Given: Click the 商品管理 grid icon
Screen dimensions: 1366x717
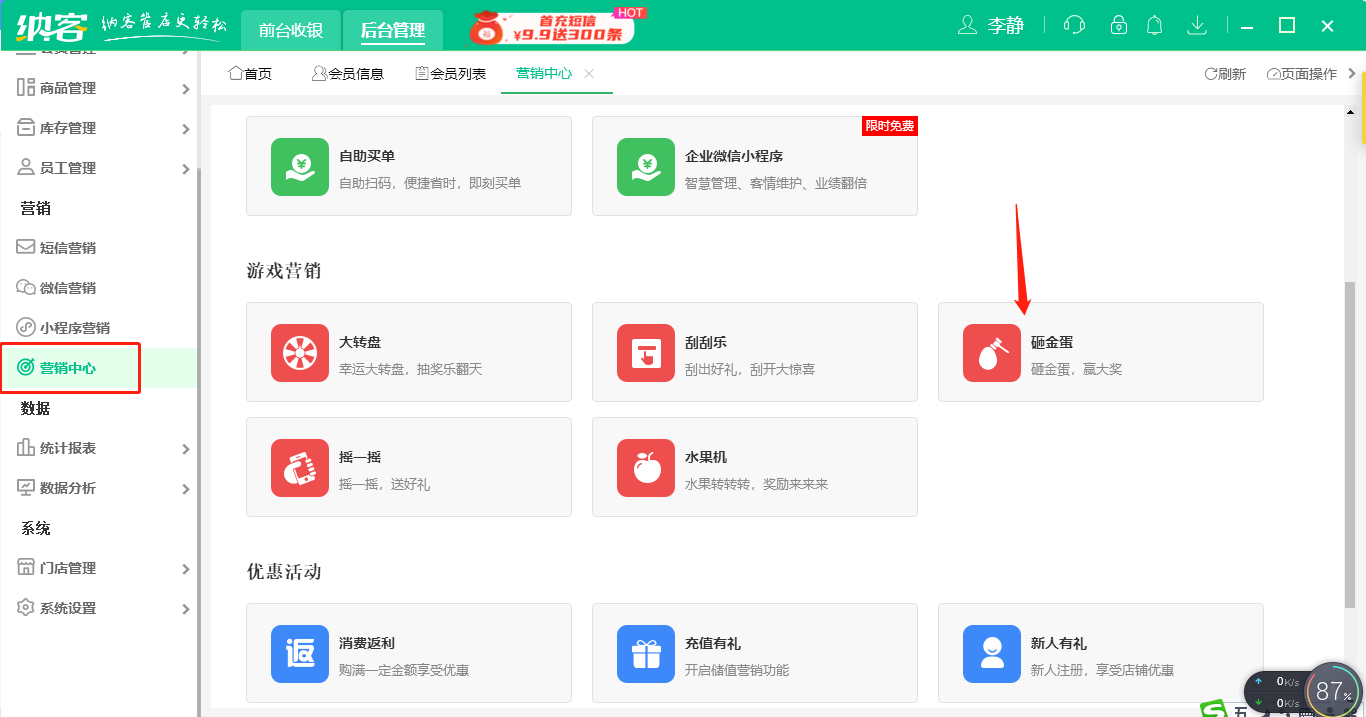Looking at the screenshot, I should point(26,87).
